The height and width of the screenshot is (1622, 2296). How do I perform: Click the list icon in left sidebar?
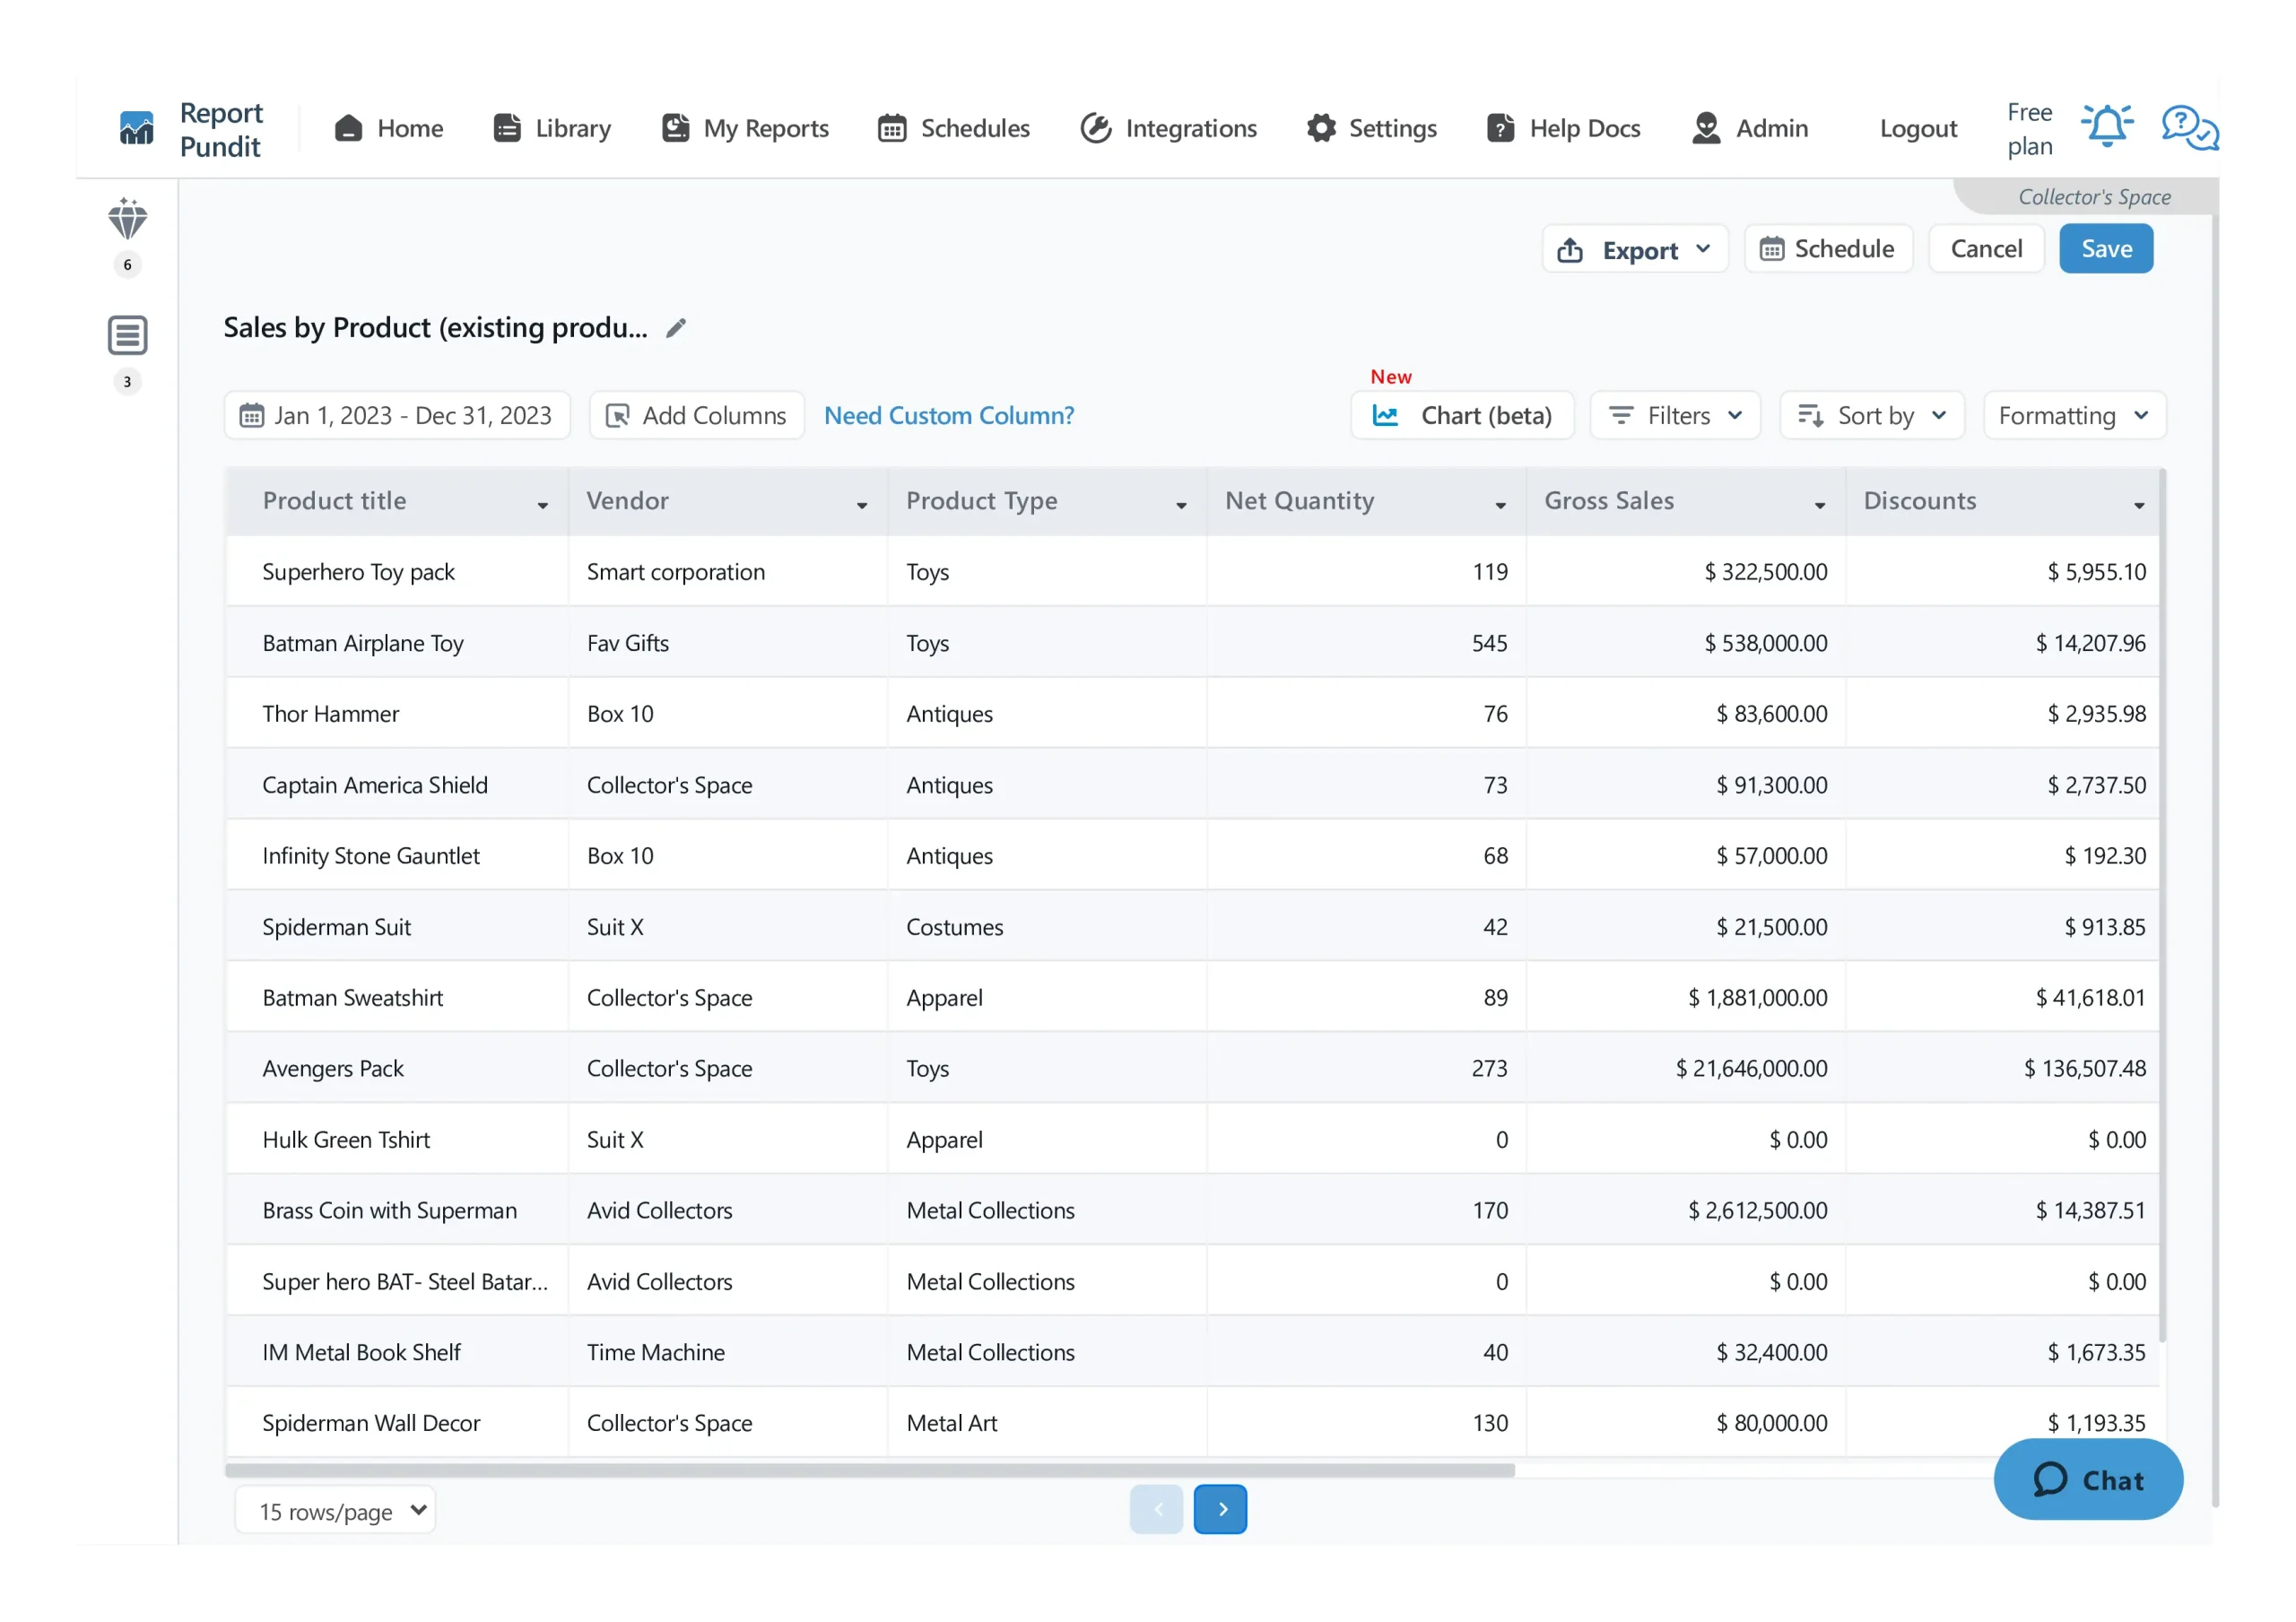[x=127, y=336]
